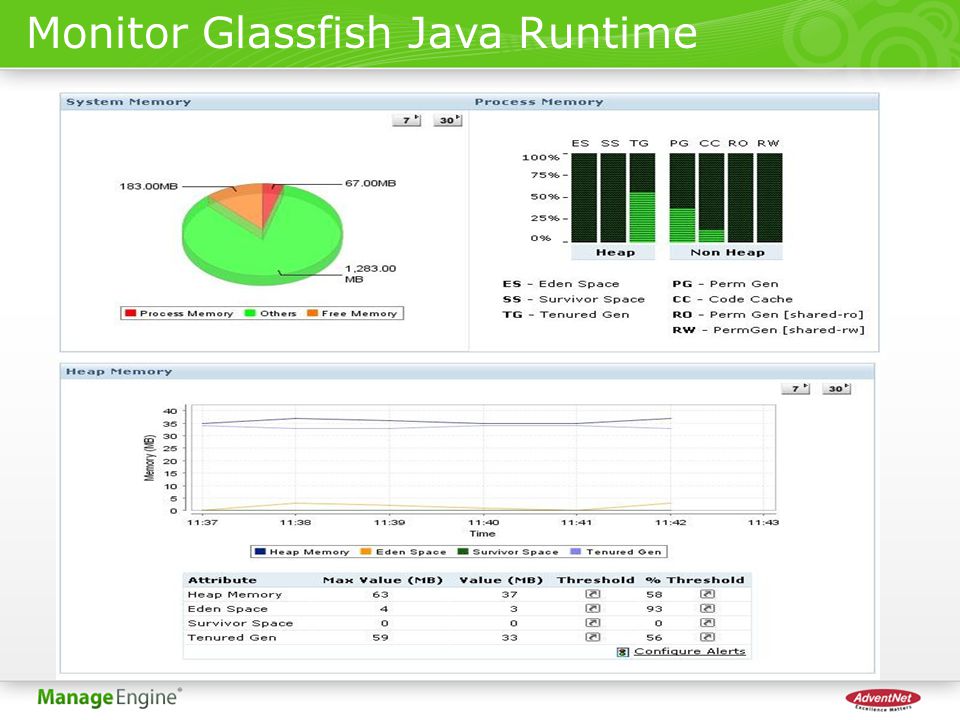Click the 67.00MB pie label
The image size is (960, 720).
click(370, 183)
